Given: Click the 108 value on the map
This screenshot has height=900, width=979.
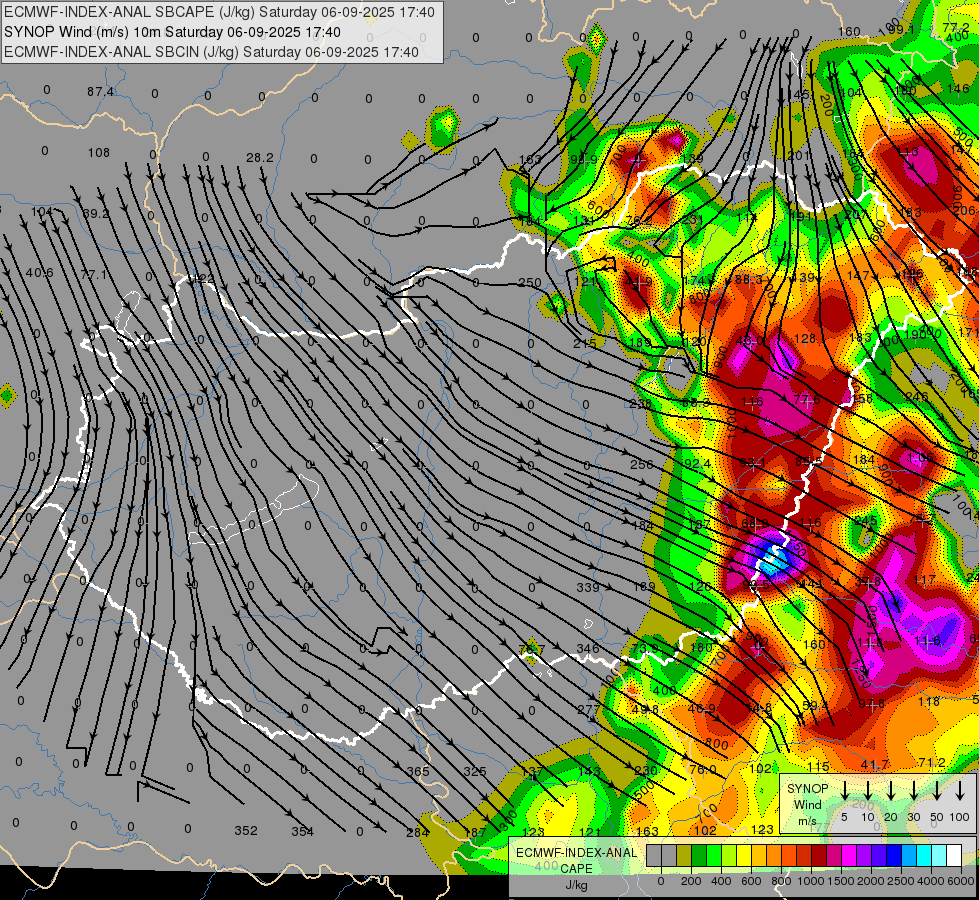Looking at the screenshot, I should click(99, 152).
